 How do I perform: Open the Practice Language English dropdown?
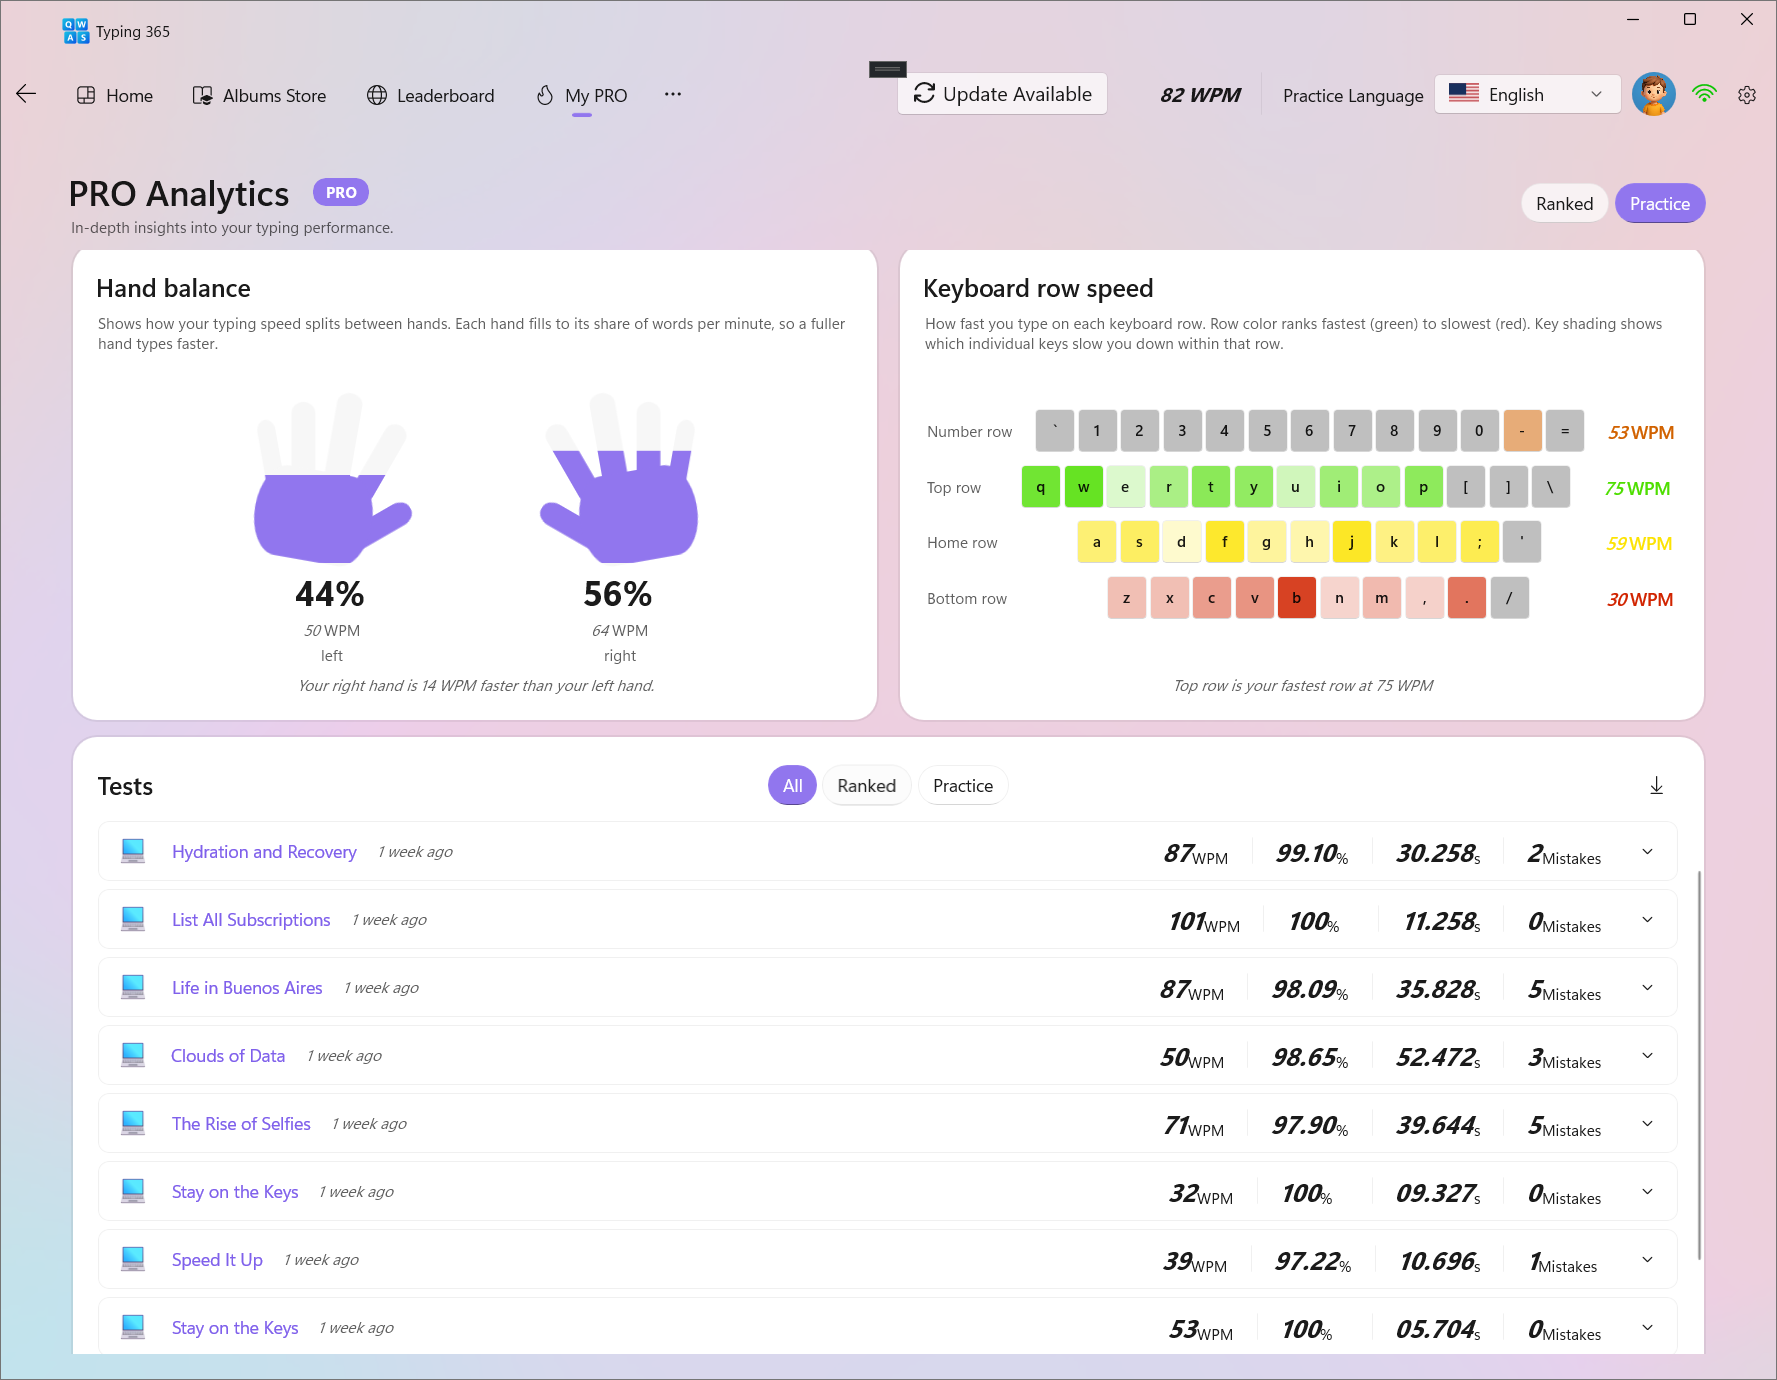1527,94
